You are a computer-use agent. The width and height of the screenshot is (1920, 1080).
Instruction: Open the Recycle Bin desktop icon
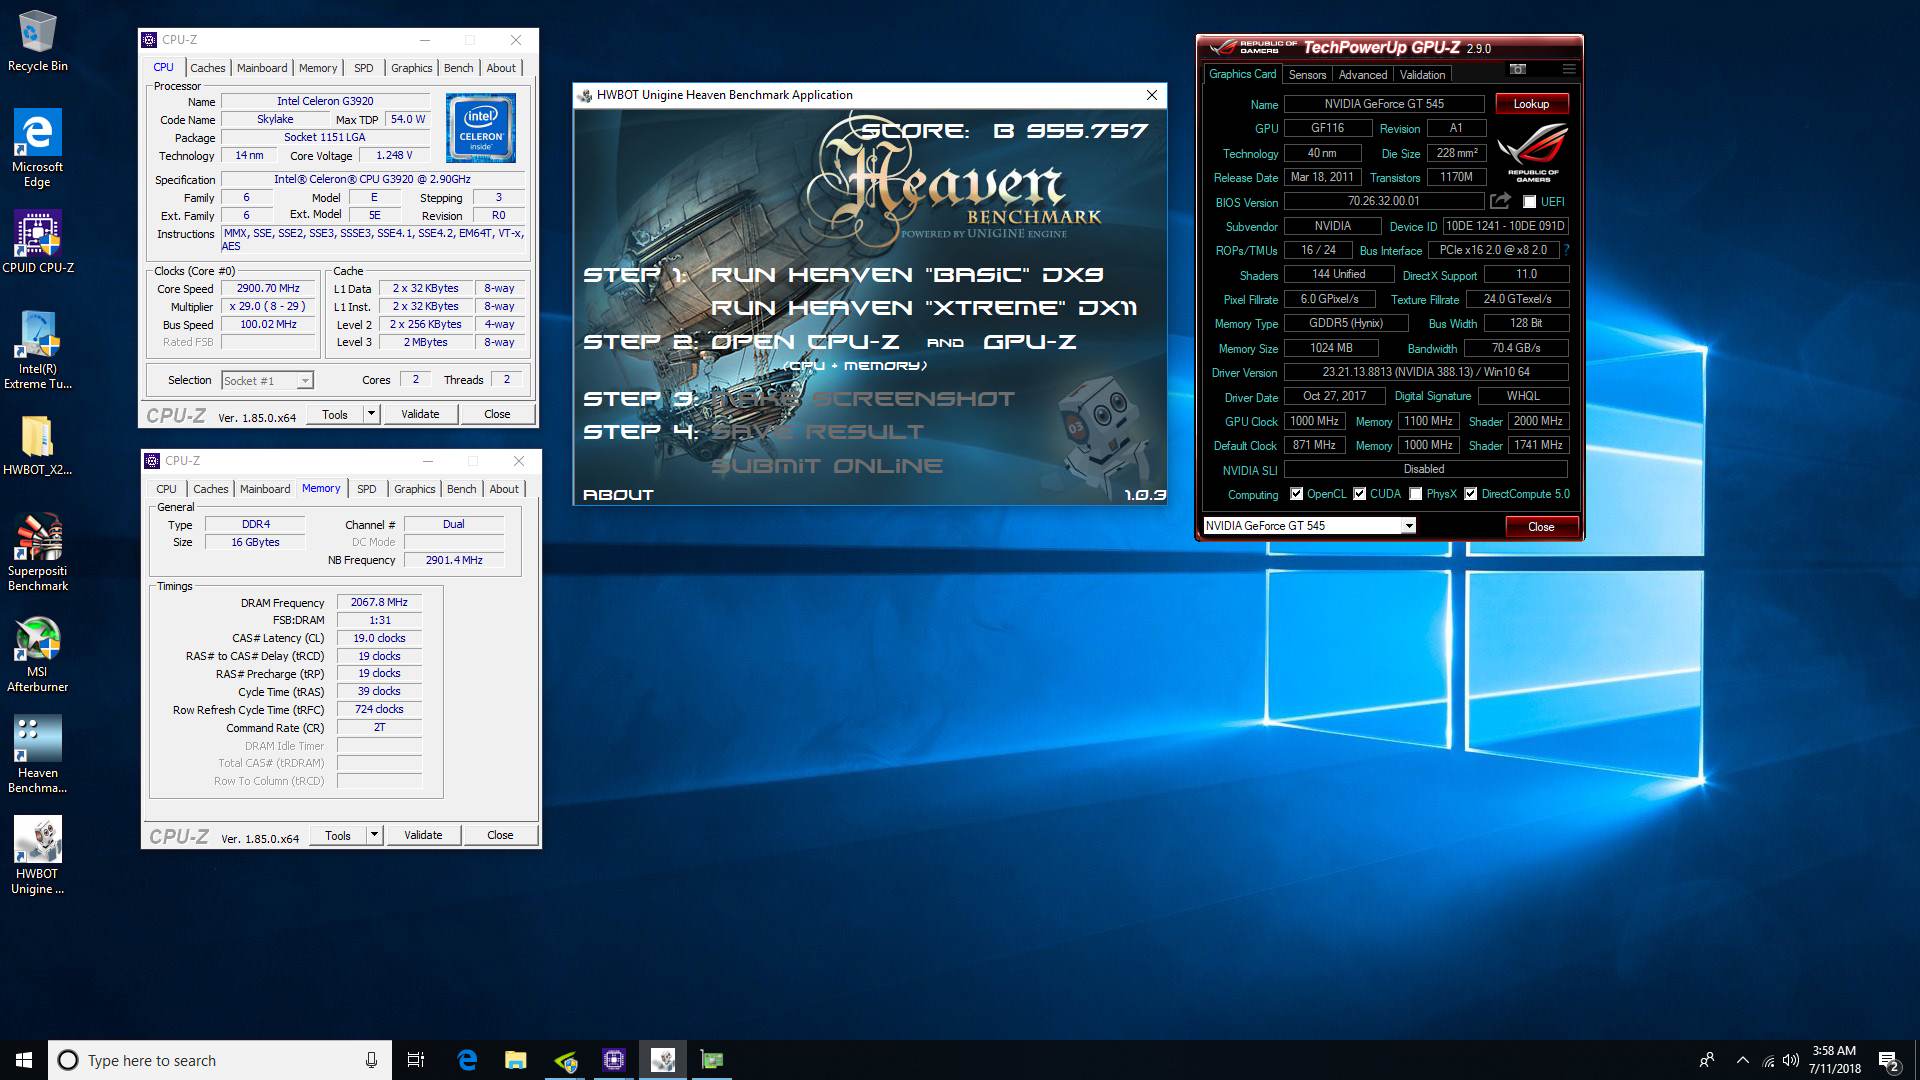tap(37, 42)
